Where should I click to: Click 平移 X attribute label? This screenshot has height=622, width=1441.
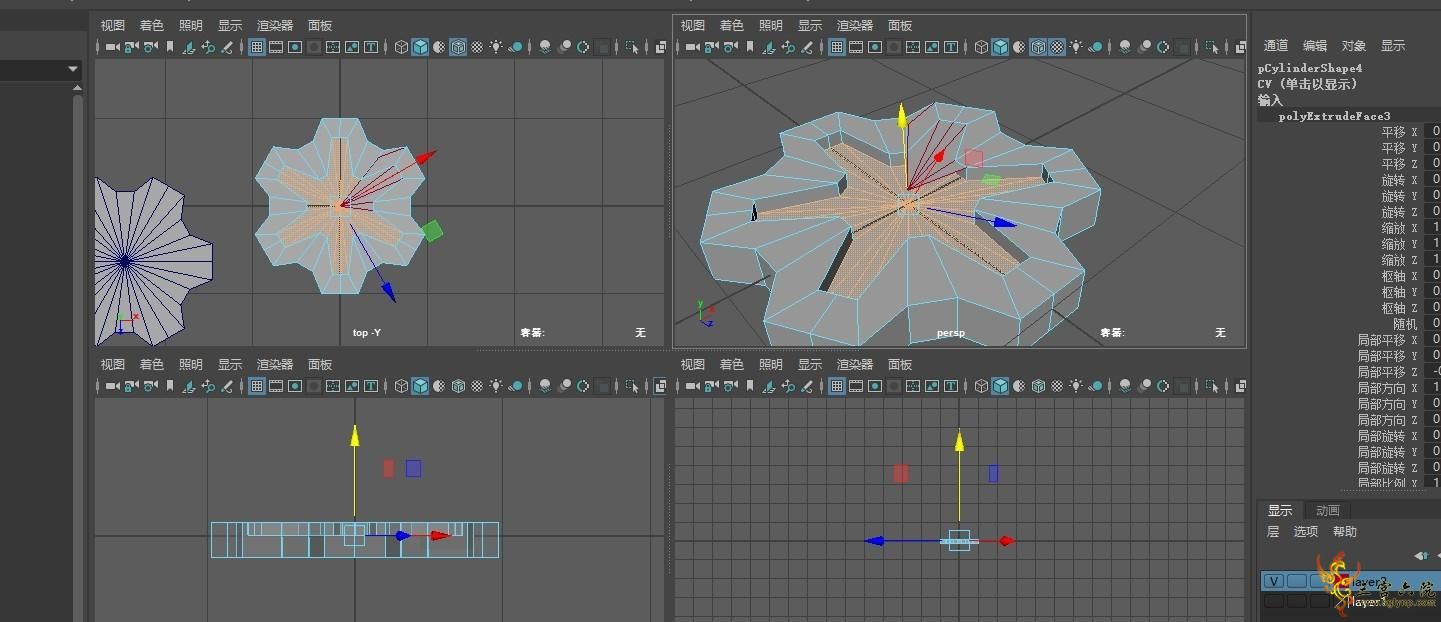click(x=1399, y=133)
